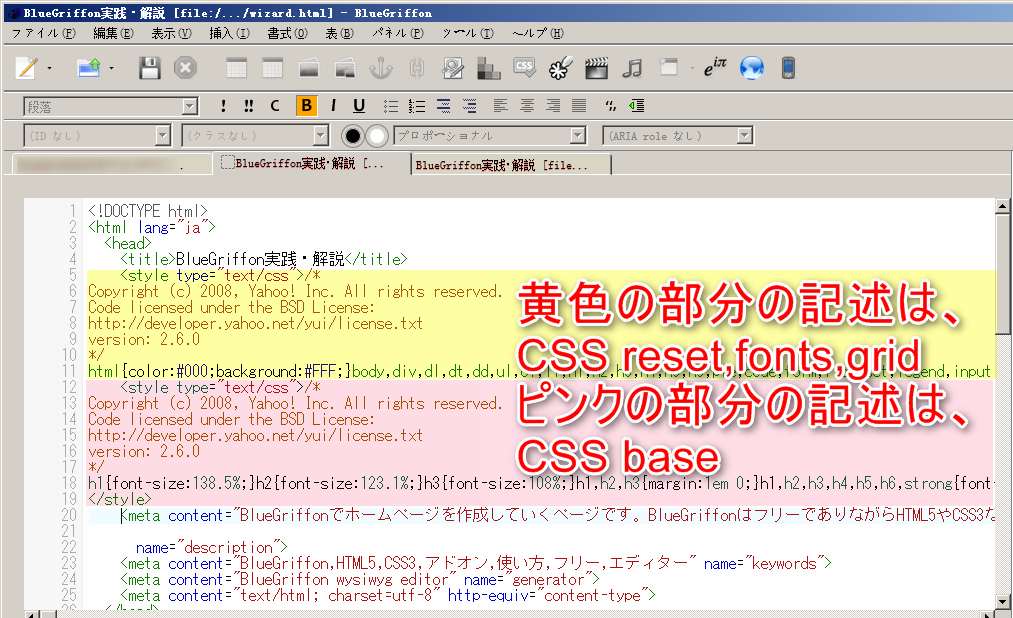This screenshot has width=1013, height=618.
Task: Click the mobile phone icon
Action: [788, 68]
